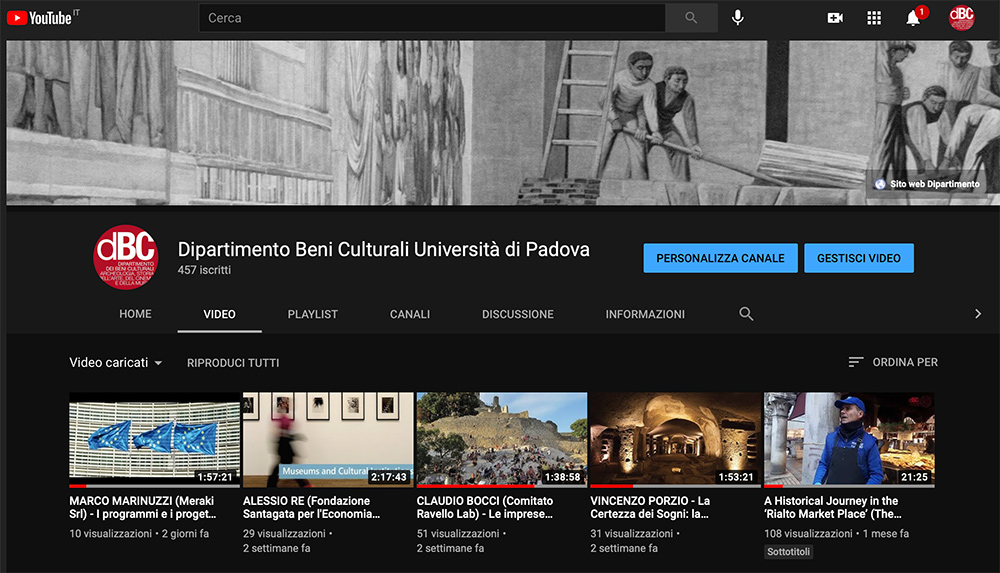1000x573 pixels.
Task: Open the Rialto Market video thumbnail
Action: (x=849, y=440)
